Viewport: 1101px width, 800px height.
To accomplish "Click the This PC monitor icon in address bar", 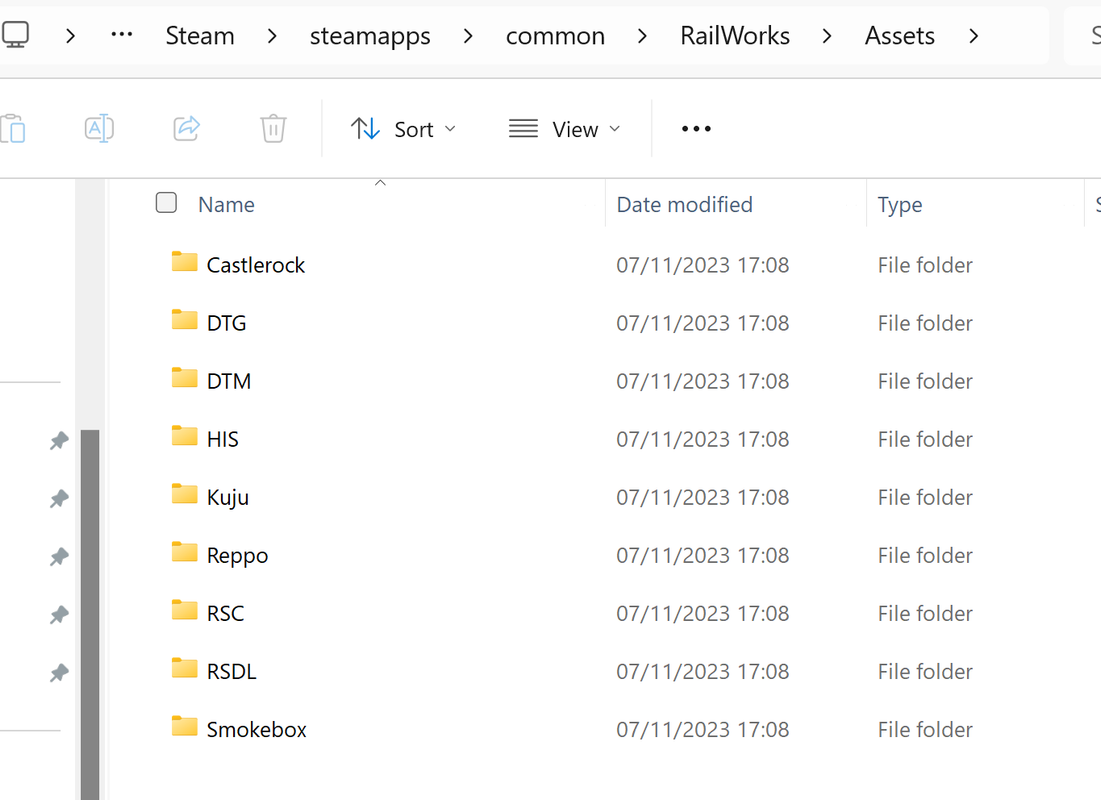I will coord(15,34).
